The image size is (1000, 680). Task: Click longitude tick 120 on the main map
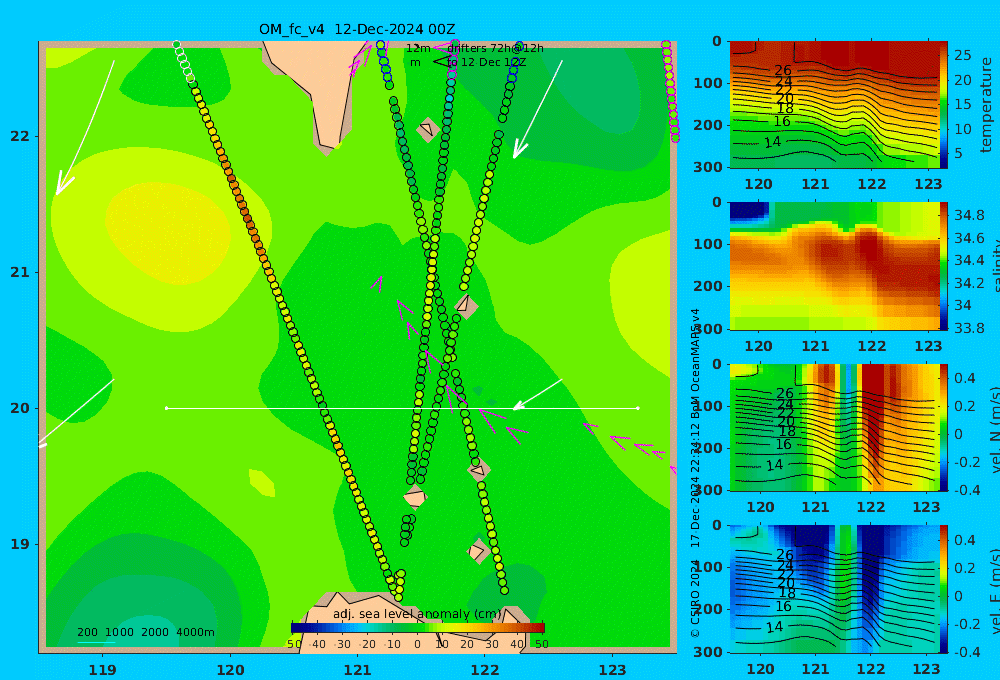230,670
